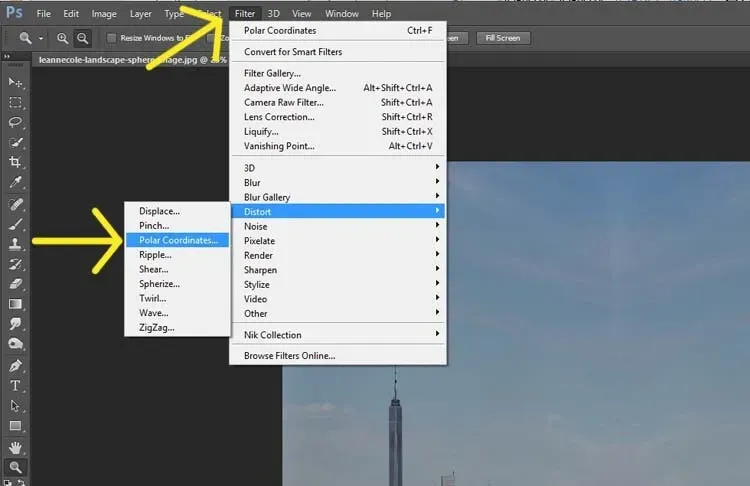Select the Horizontal Type tool
Screen dimensions: 750x486
(x=16, y=385)
